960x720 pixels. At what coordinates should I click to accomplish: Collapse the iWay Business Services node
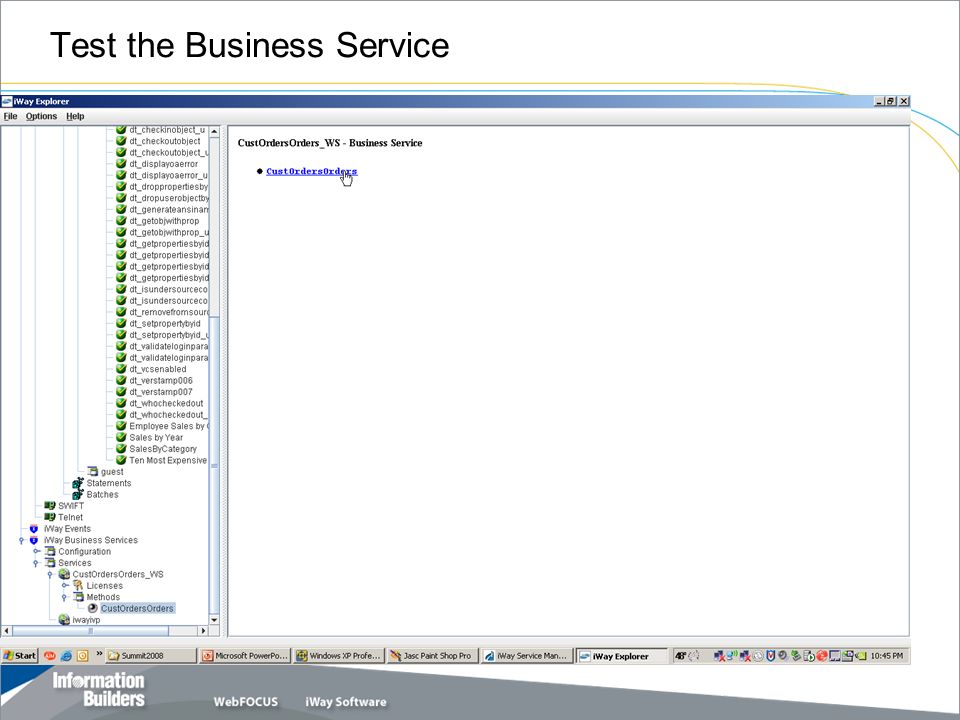21,541
